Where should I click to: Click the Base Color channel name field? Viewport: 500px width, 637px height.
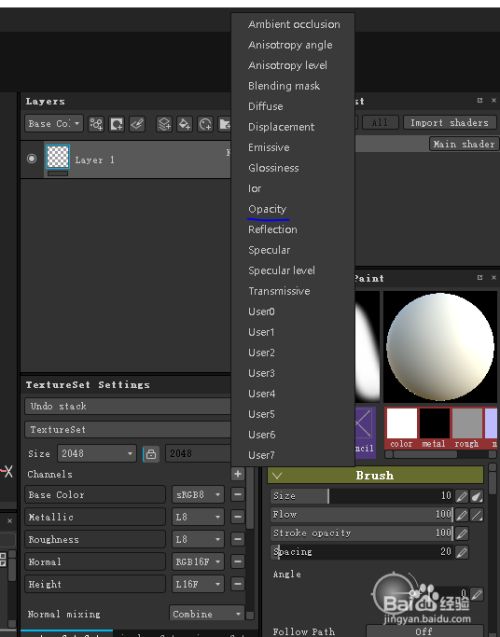[x=95, y=494]
